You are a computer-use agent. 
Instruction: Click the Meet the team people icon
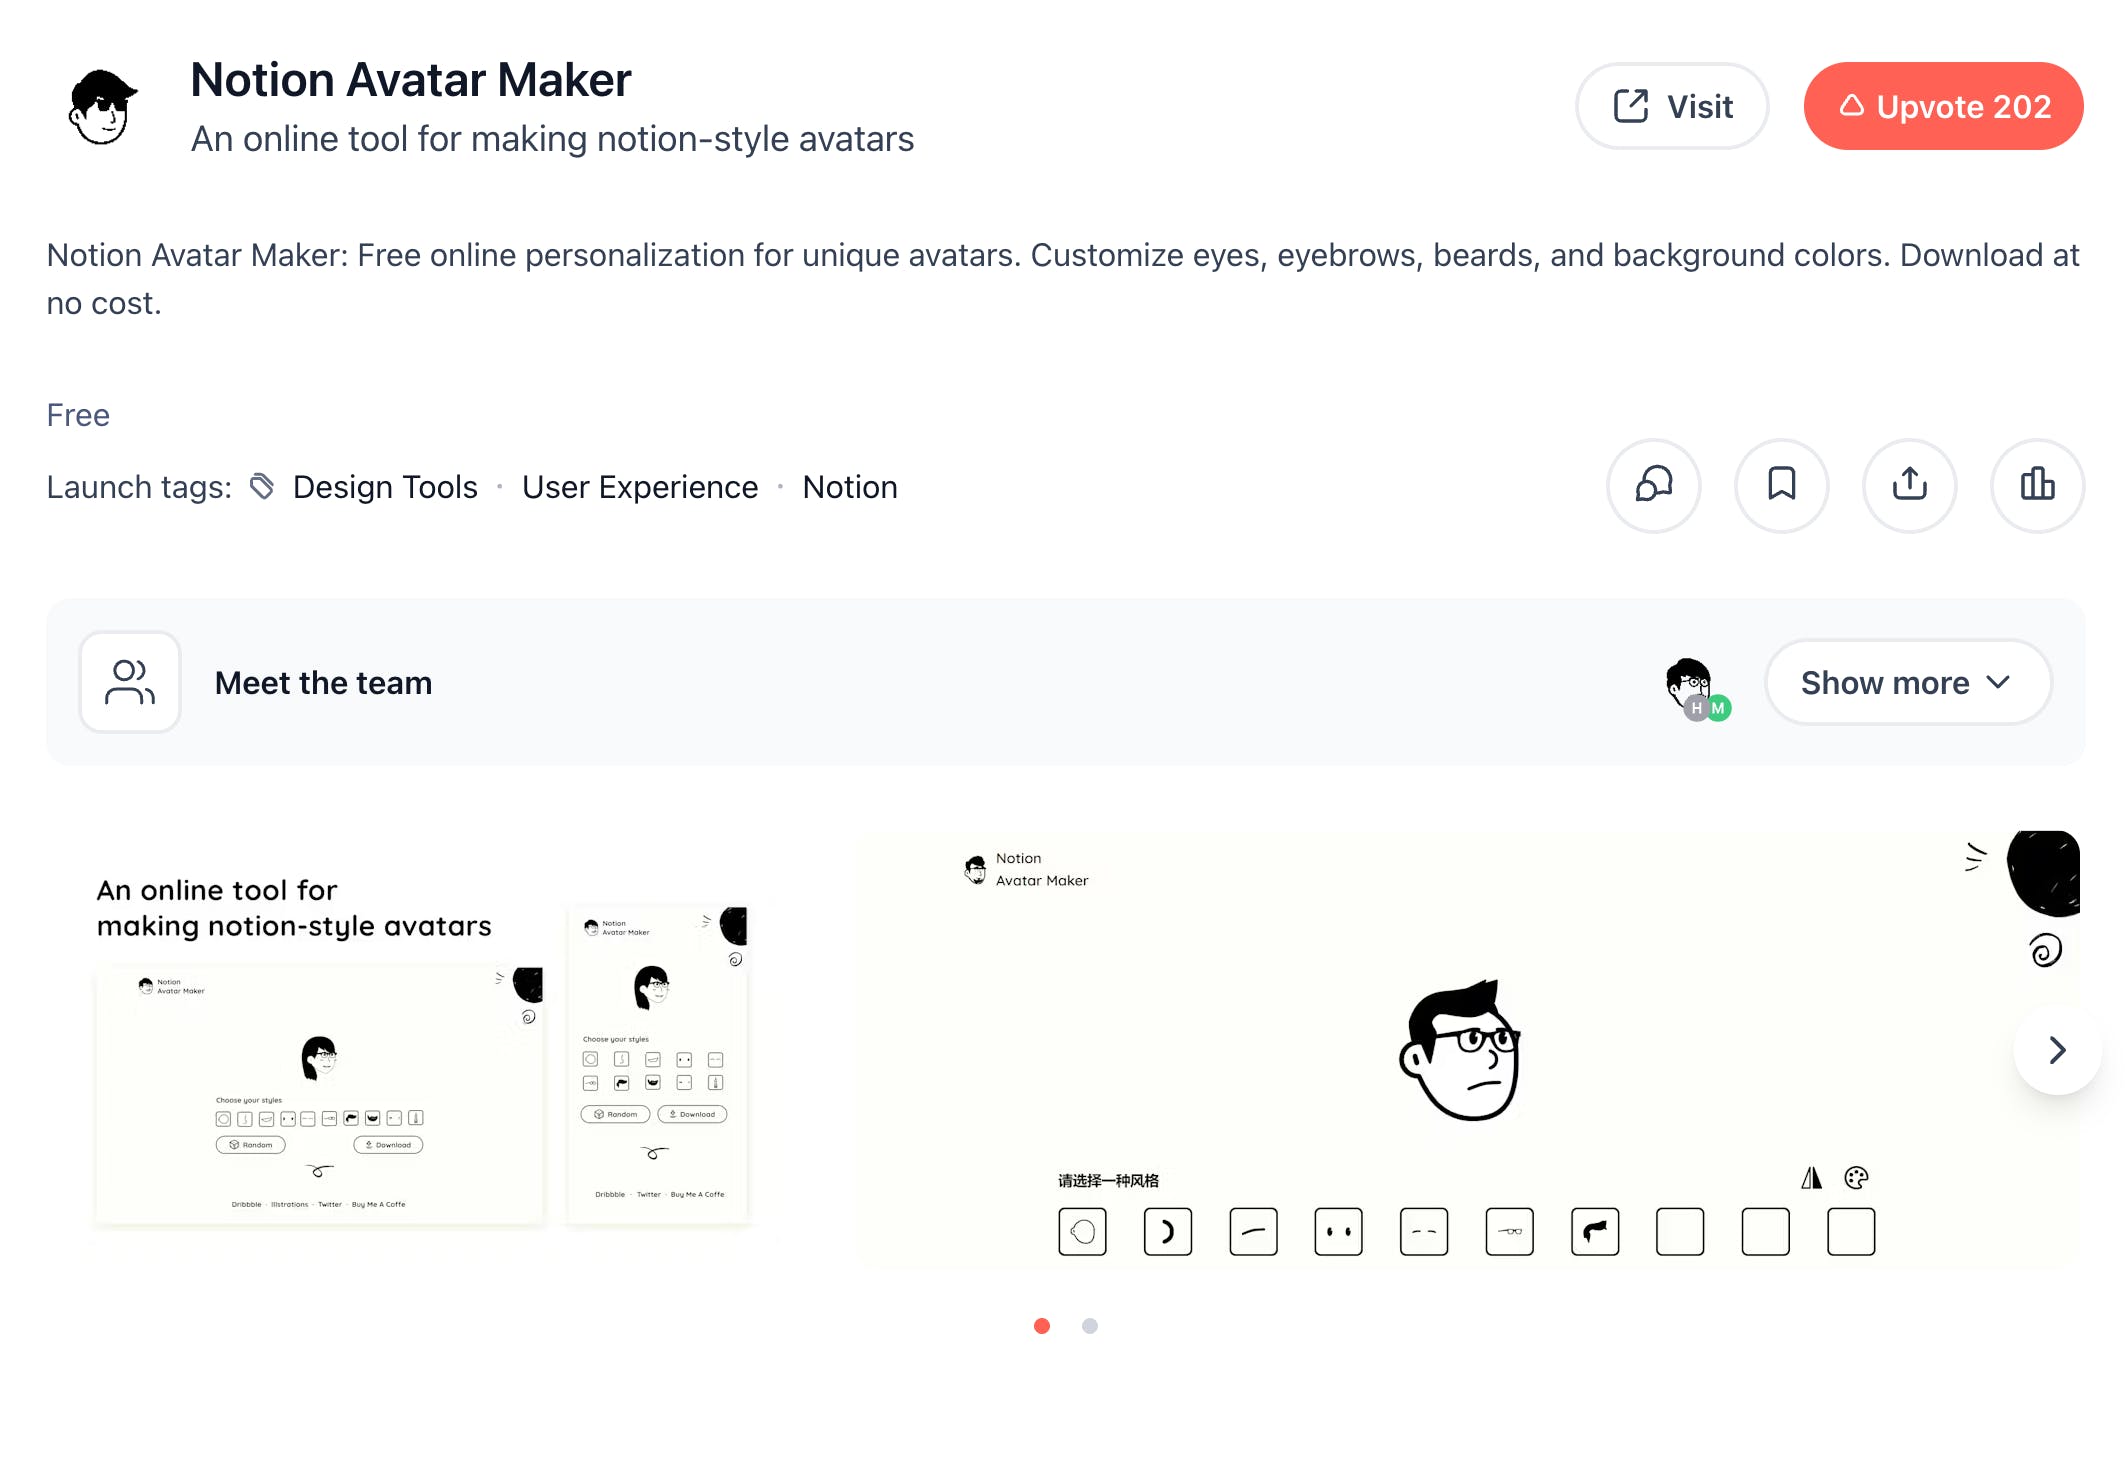click(130, 682)
